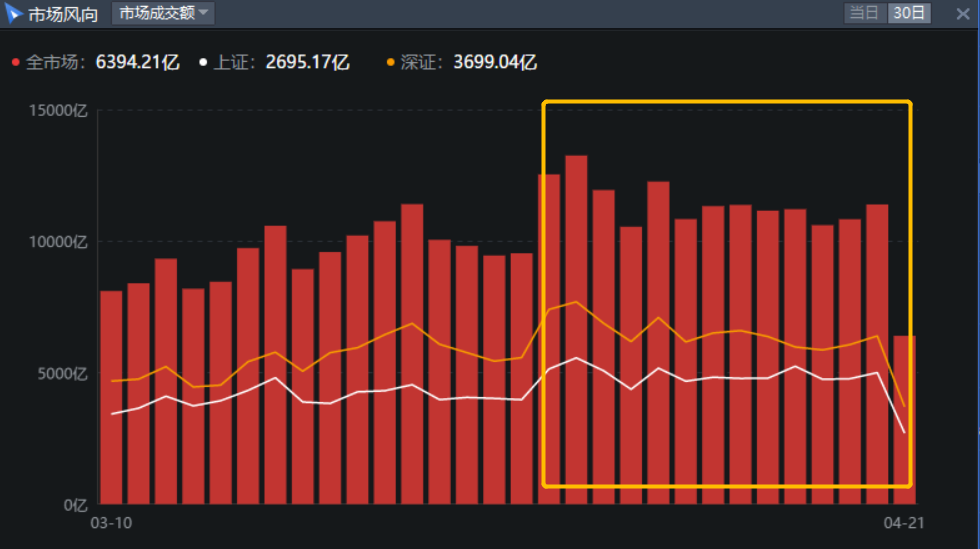
Task: Close the 市场风向 panel
Action: [963, 14]
